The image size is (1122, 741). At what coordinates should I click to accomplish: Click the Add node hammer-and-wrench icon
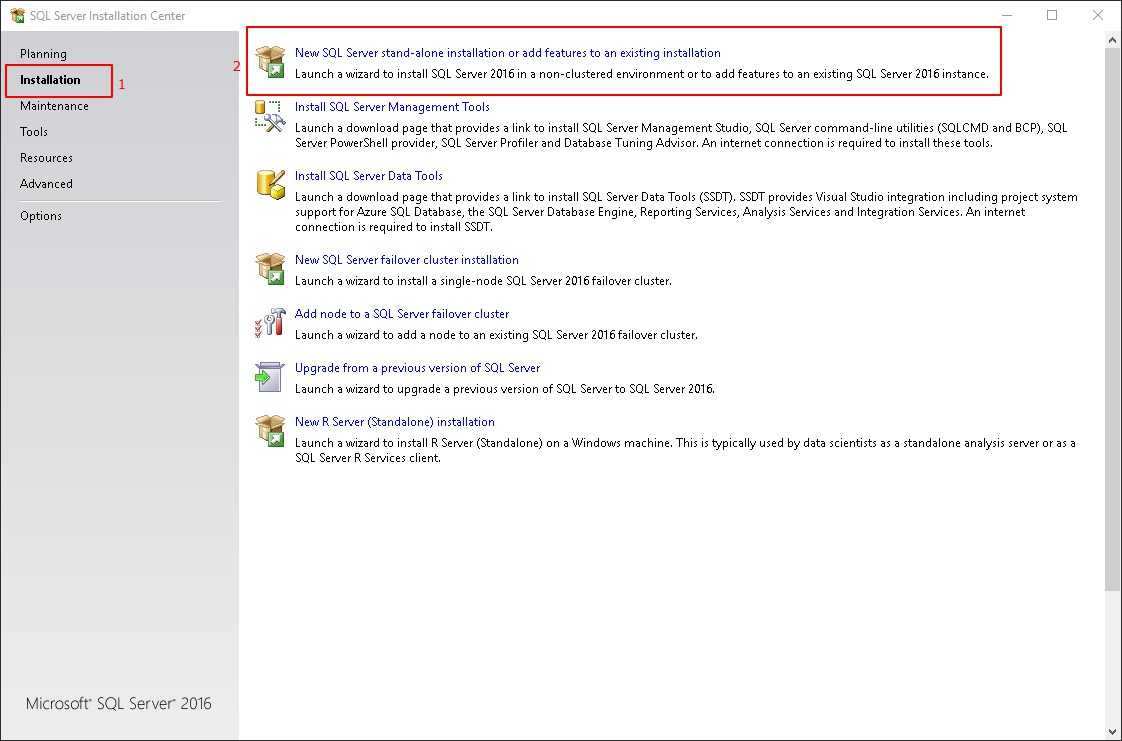click(270, 323)
